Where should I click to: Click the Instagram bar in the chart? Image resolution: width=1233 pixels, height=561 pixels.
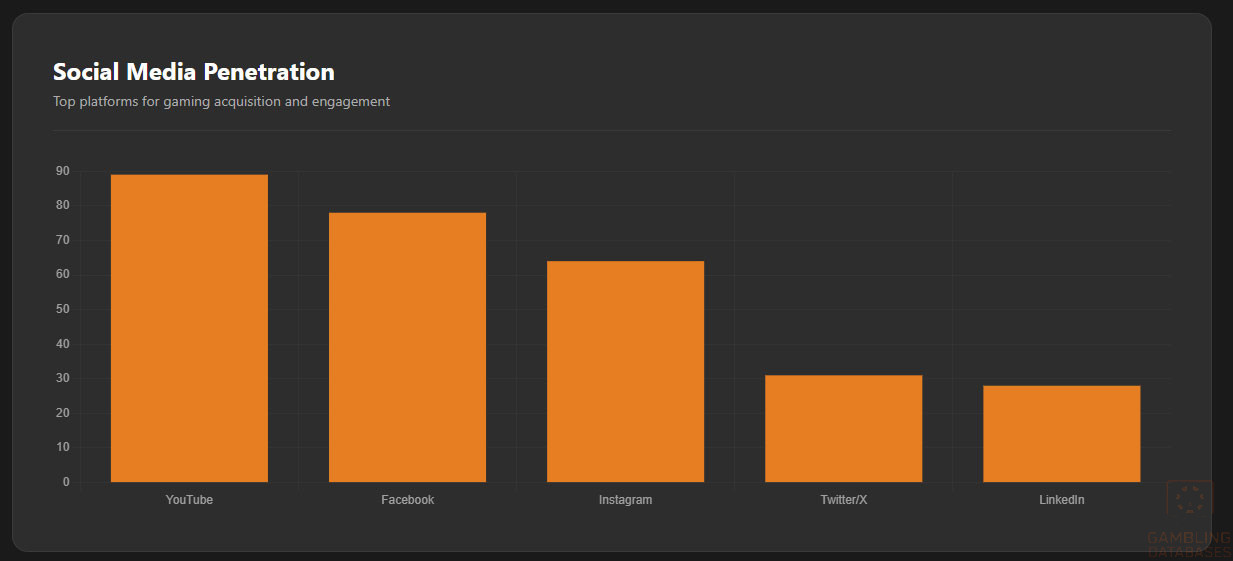tap(625, 371)
